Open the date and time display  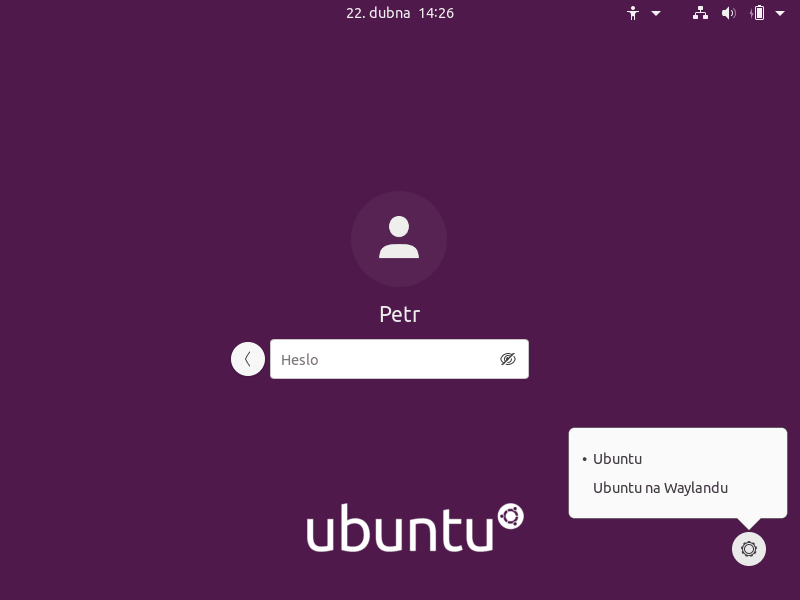click(x=400, y=13)
